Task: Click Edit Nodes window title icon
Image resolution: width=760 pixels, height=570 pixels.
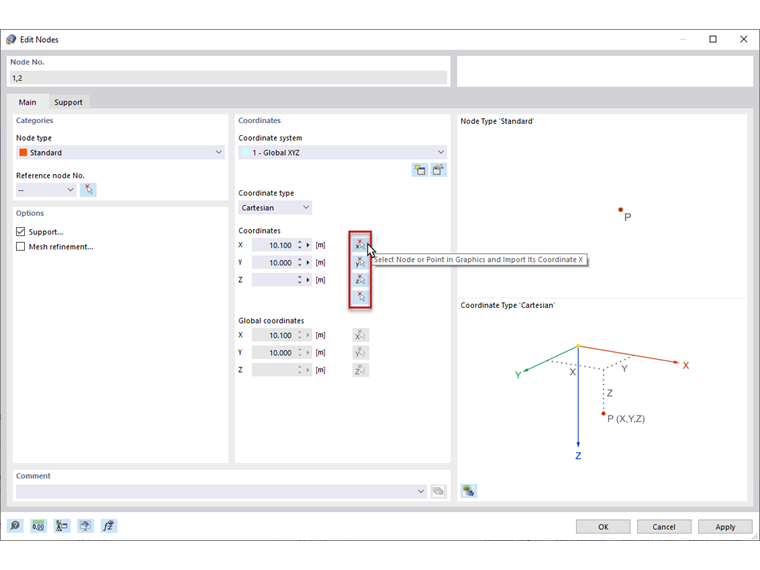Action: [x=11, y=39]
